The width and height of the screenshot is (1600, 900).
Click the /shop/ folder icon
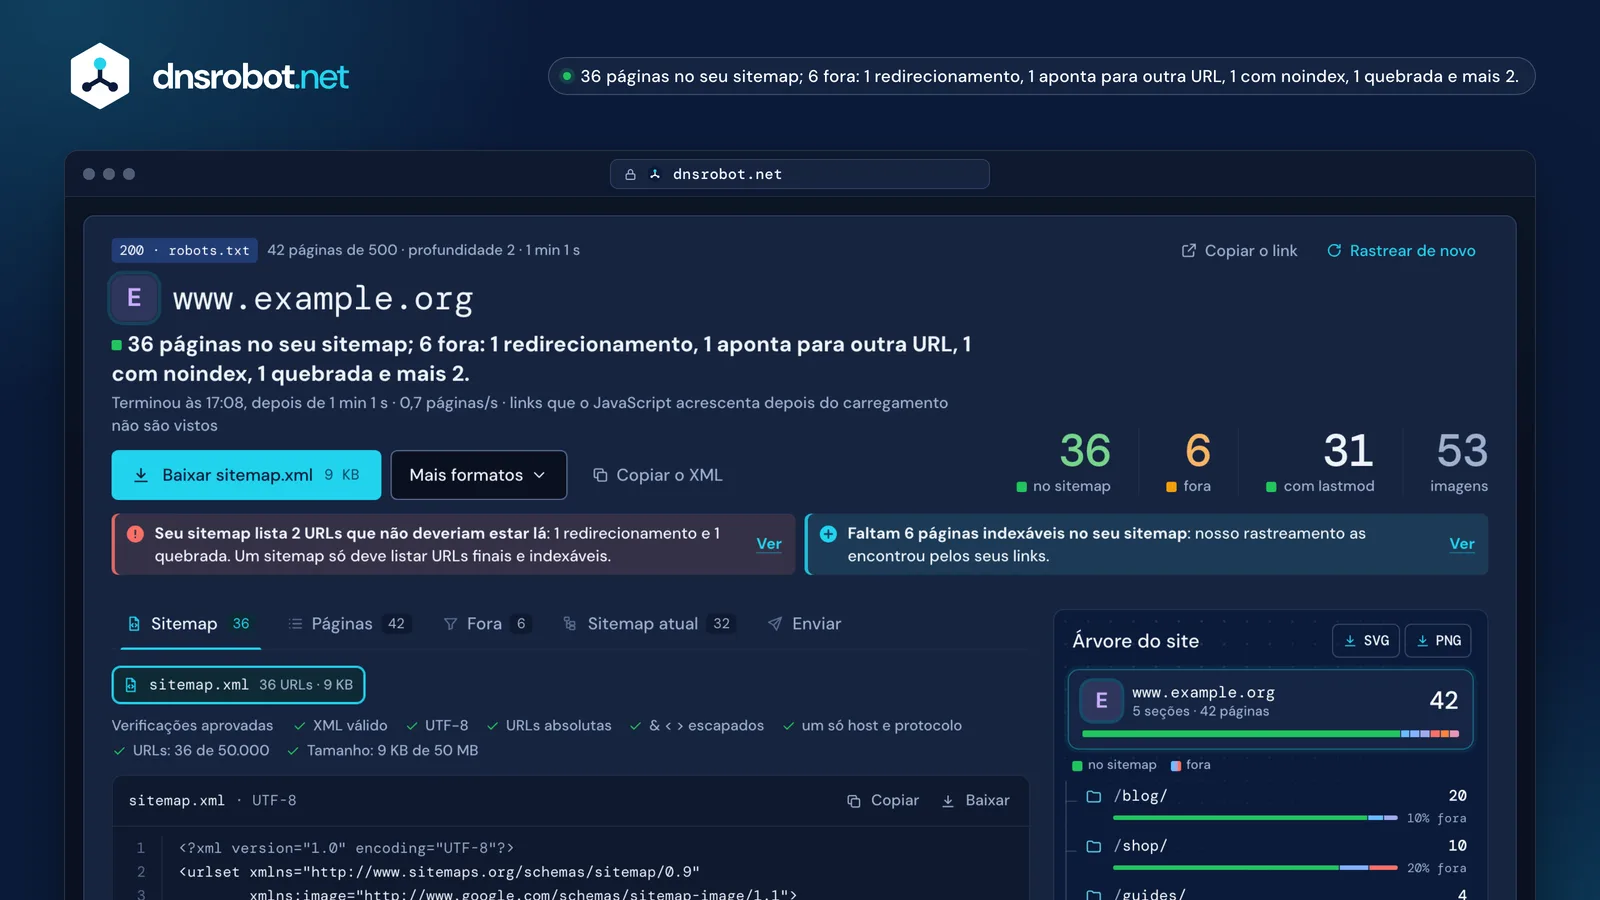pyautogui.click(x=1094, y=846)
